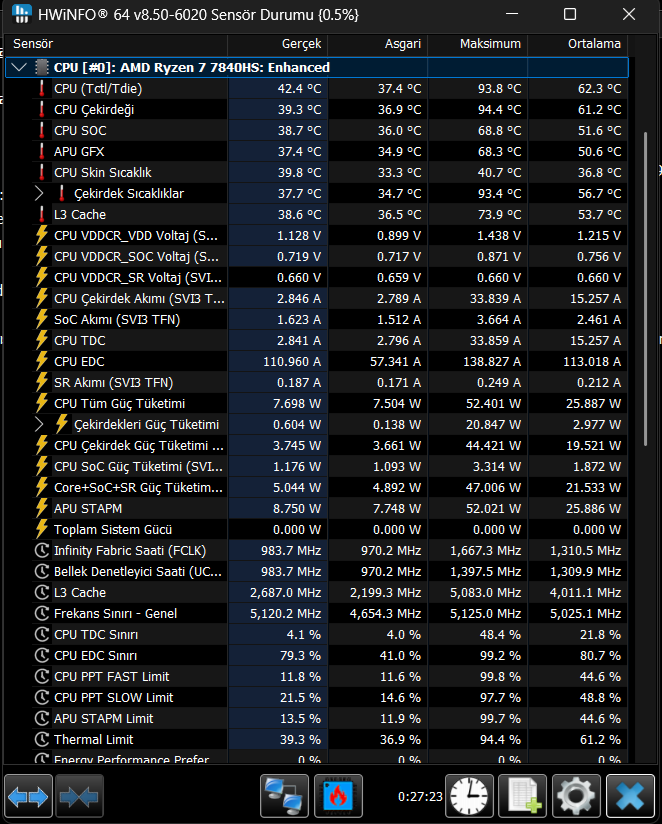Click the 1,310.5 MHz average FCLK value
The height and width of the screenshot is (824, 662).
[x=585, y=551]
